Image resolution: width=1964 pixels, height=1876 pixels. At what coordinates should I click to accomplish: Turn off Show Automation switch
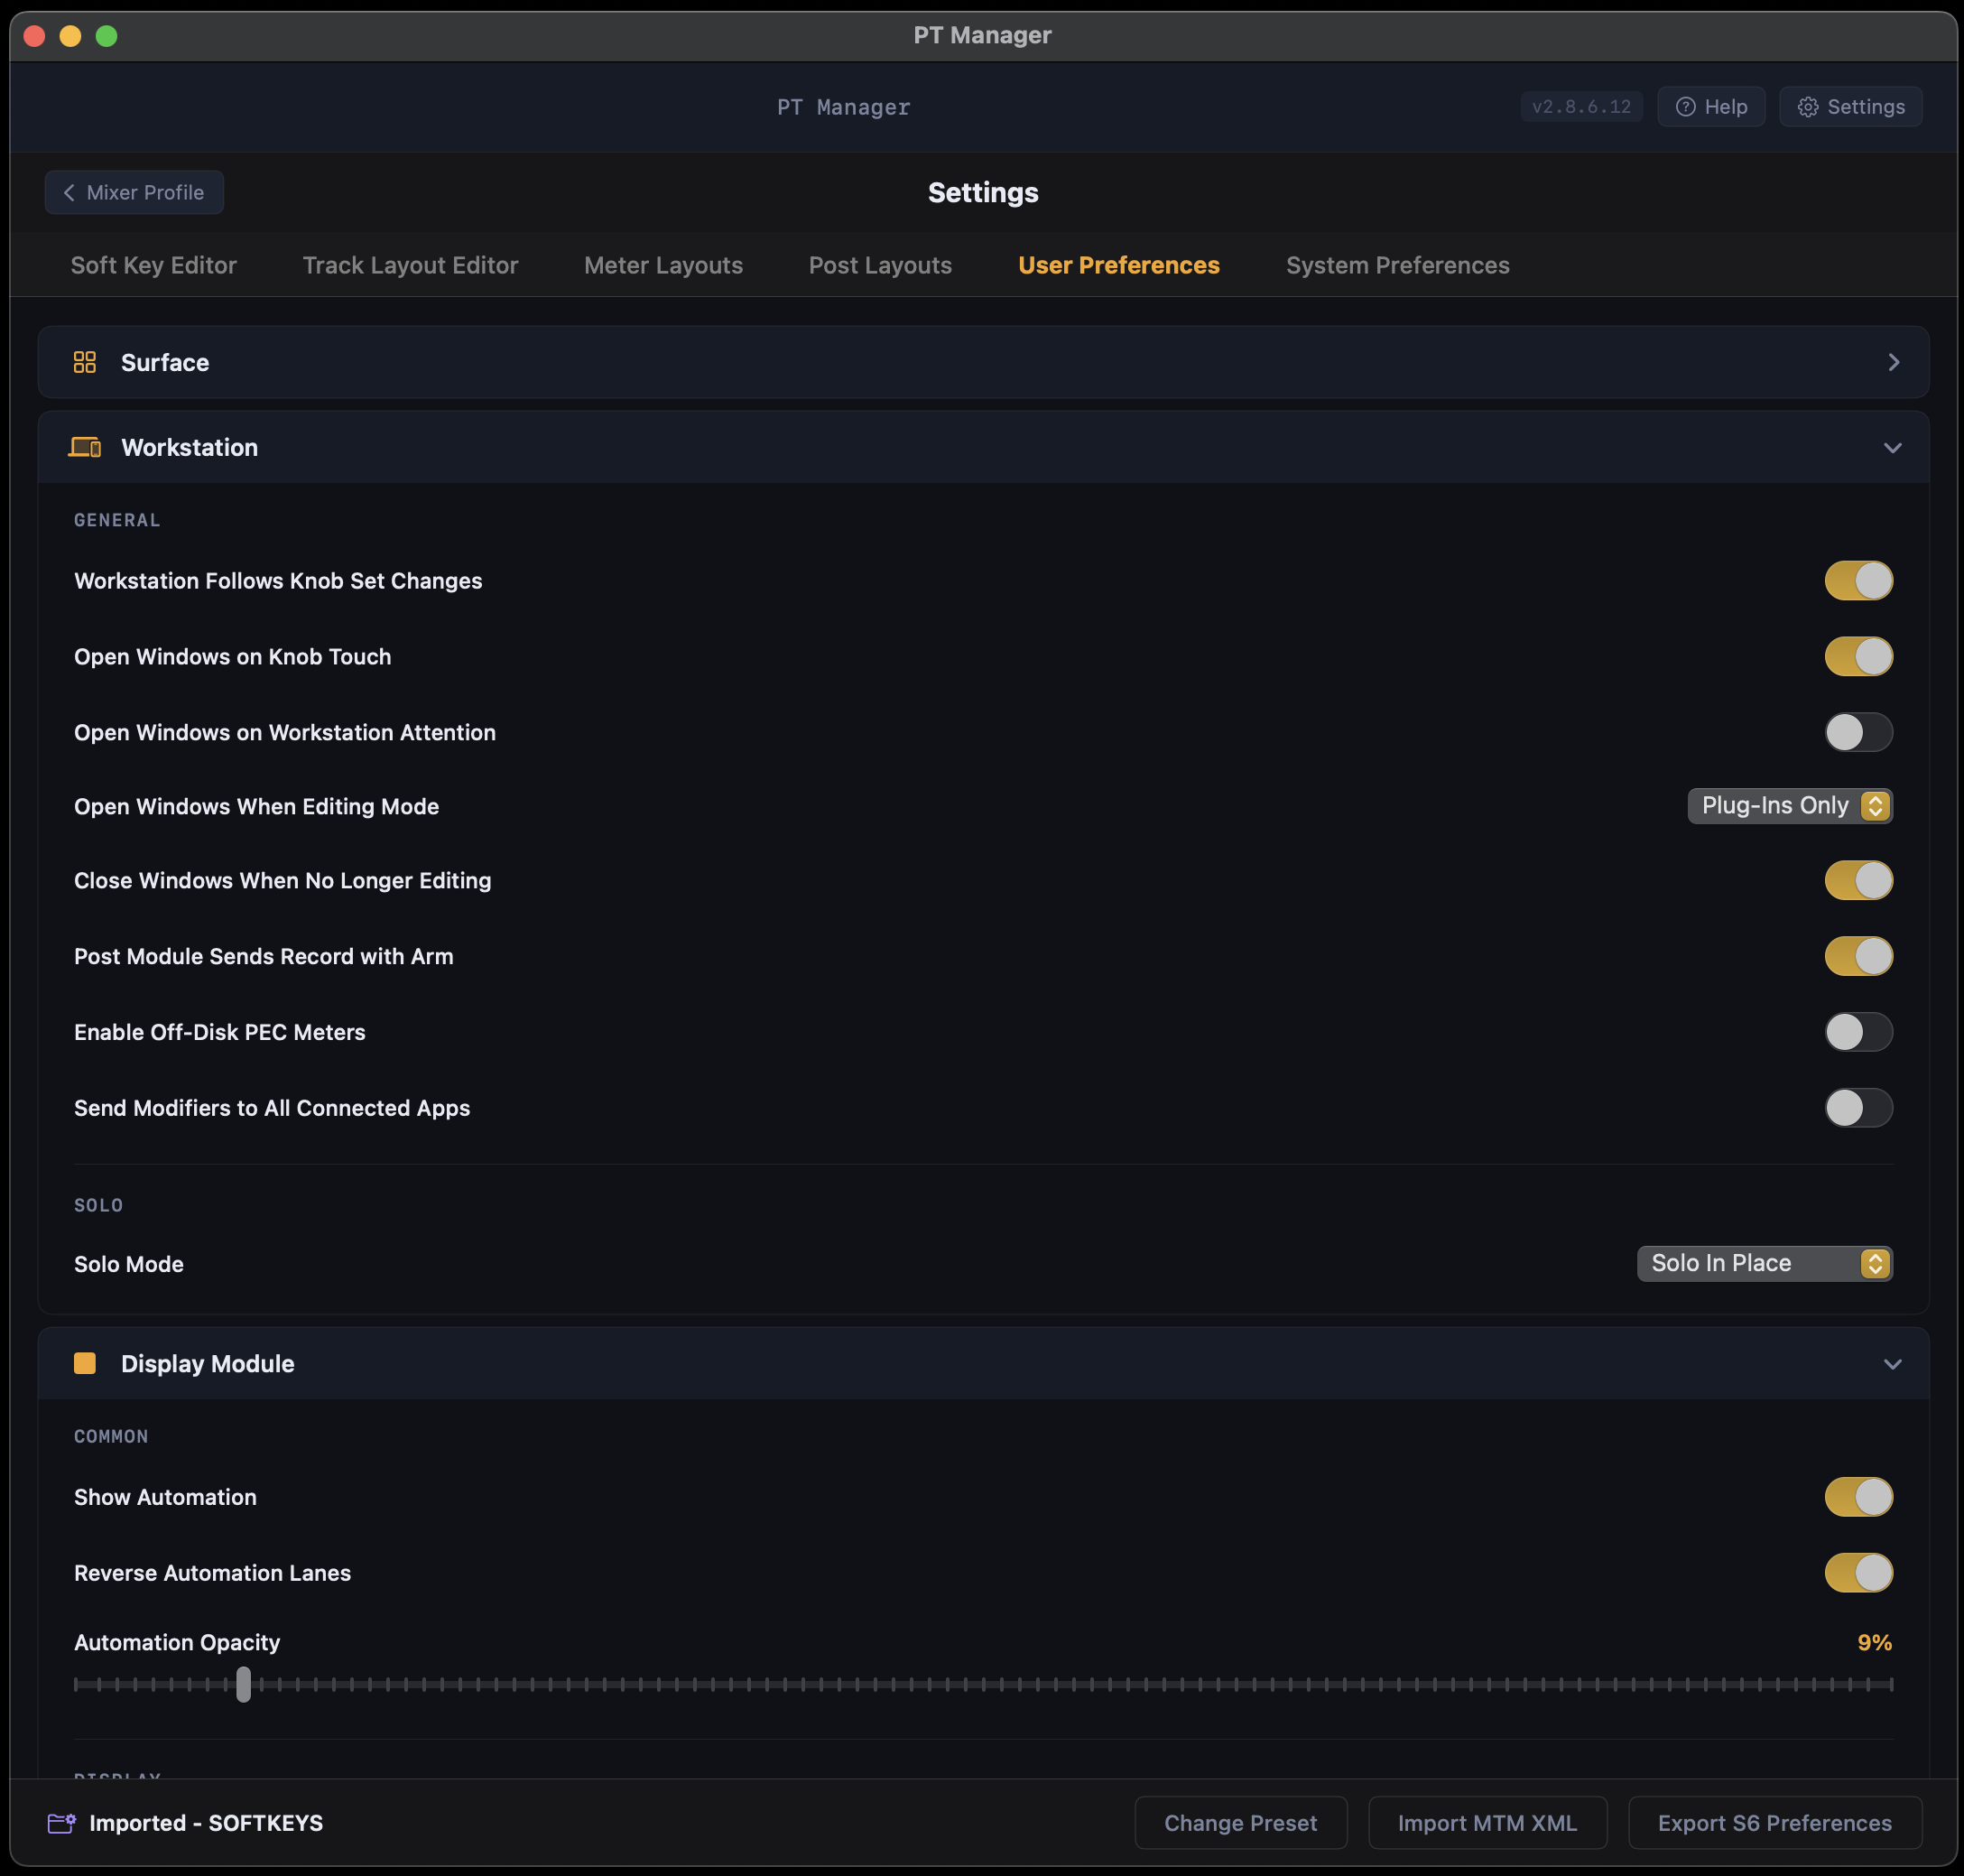click(1859, 1498)
